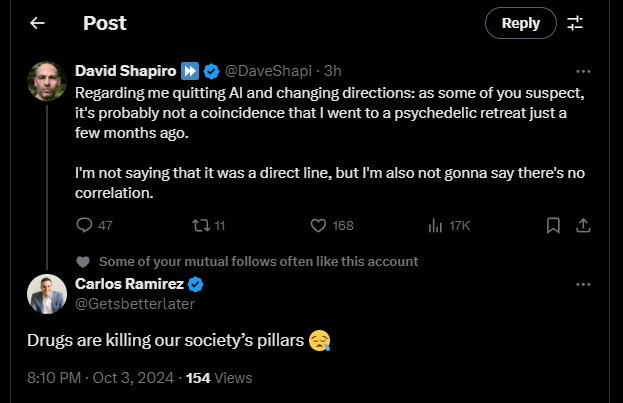Open more options on David Shapiro's post

(x=584, y=72)
